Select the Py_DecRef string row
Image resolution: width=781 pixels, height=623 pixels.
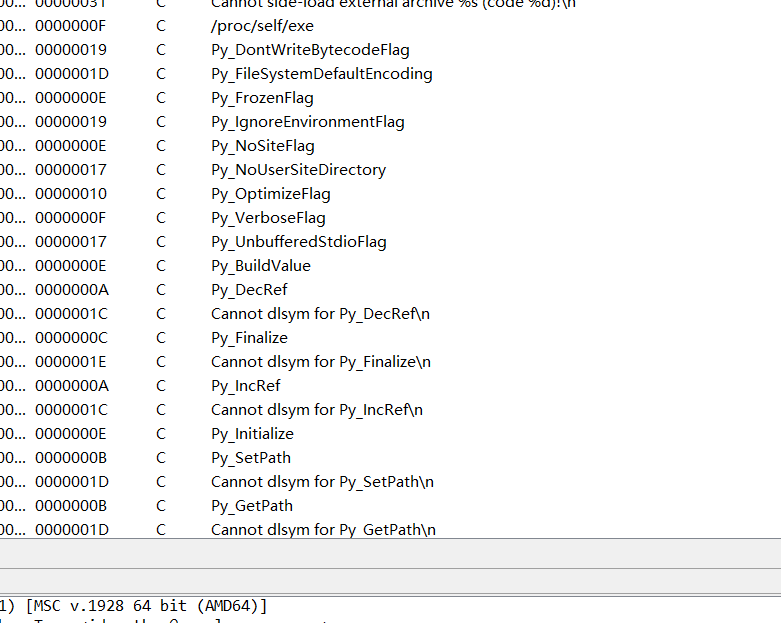pos(390,290)
